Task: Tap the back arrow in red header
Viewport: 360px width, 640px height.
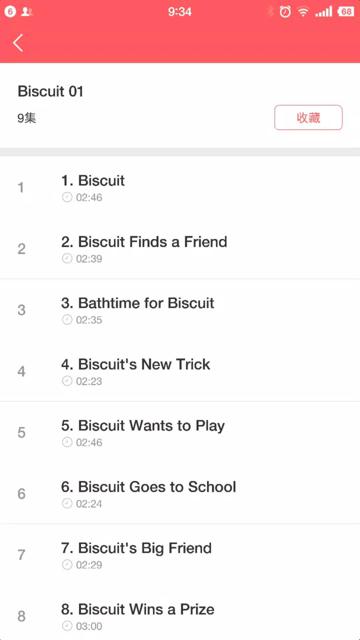Action: coord(18,43)
